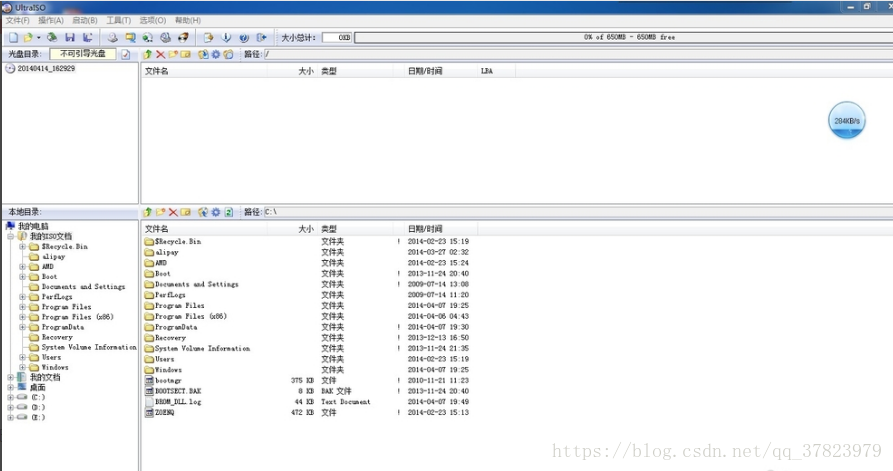Click the image pane New folder icon
Viewport: 893px width, 471px height.
pyautogui.click(x=173, y=54)
